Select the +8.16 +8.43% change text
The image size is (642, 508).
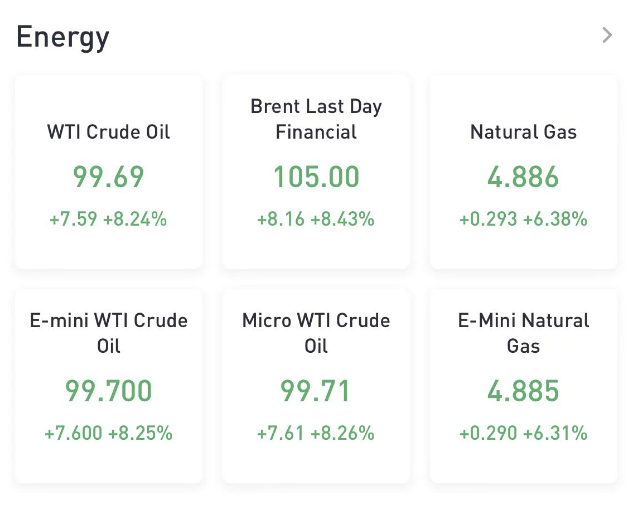point(316,218)
